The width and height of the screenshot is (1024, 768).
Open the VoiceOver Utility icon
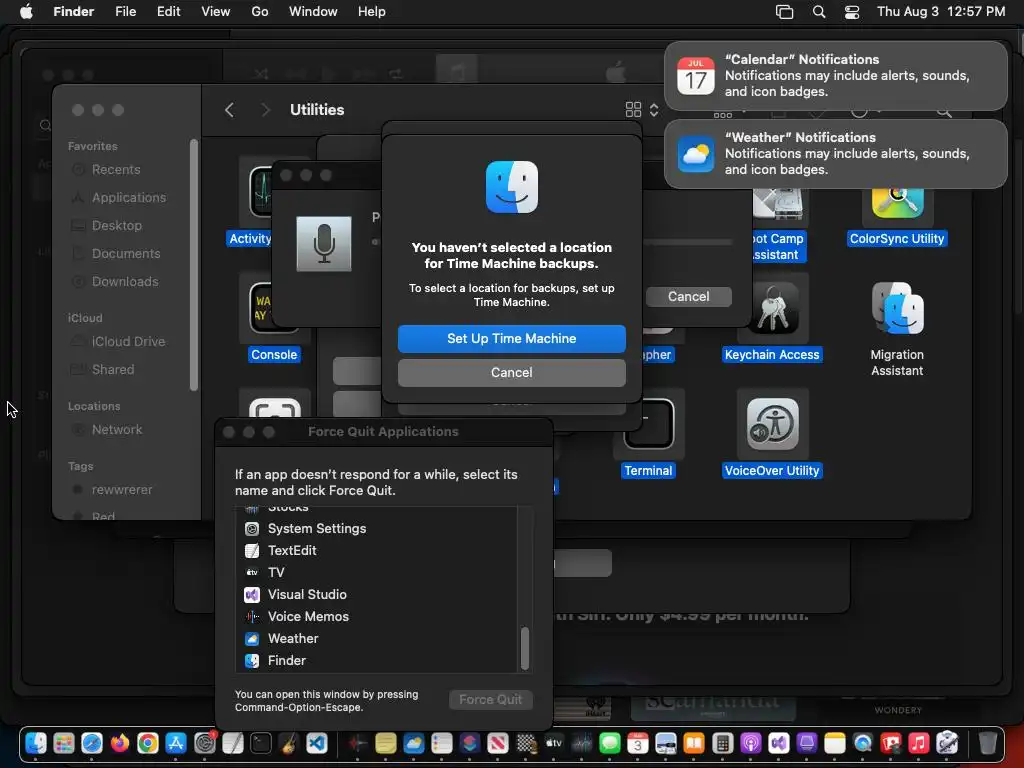[773, 424]
